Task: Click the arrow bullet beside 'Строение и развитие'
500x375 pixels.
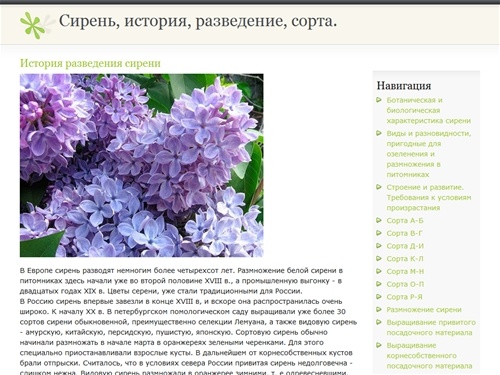Action: point(379,187)
